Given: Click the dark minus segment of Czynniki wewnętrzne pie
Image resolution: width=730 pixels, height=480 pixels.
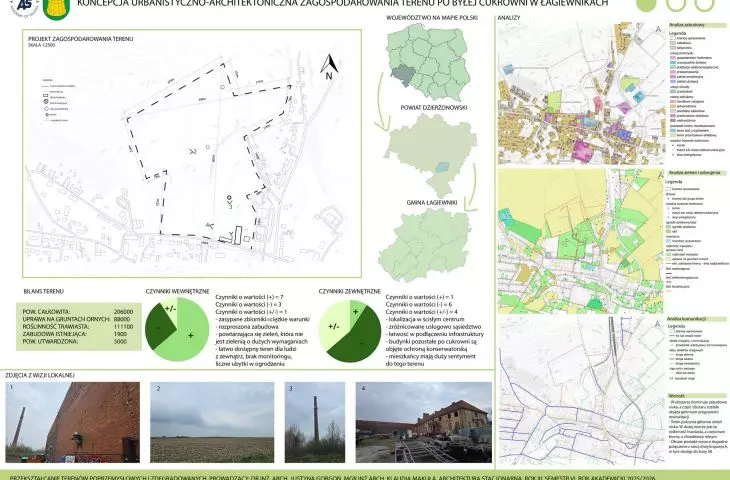Looking at the screenshot, I should coord(157,330).
